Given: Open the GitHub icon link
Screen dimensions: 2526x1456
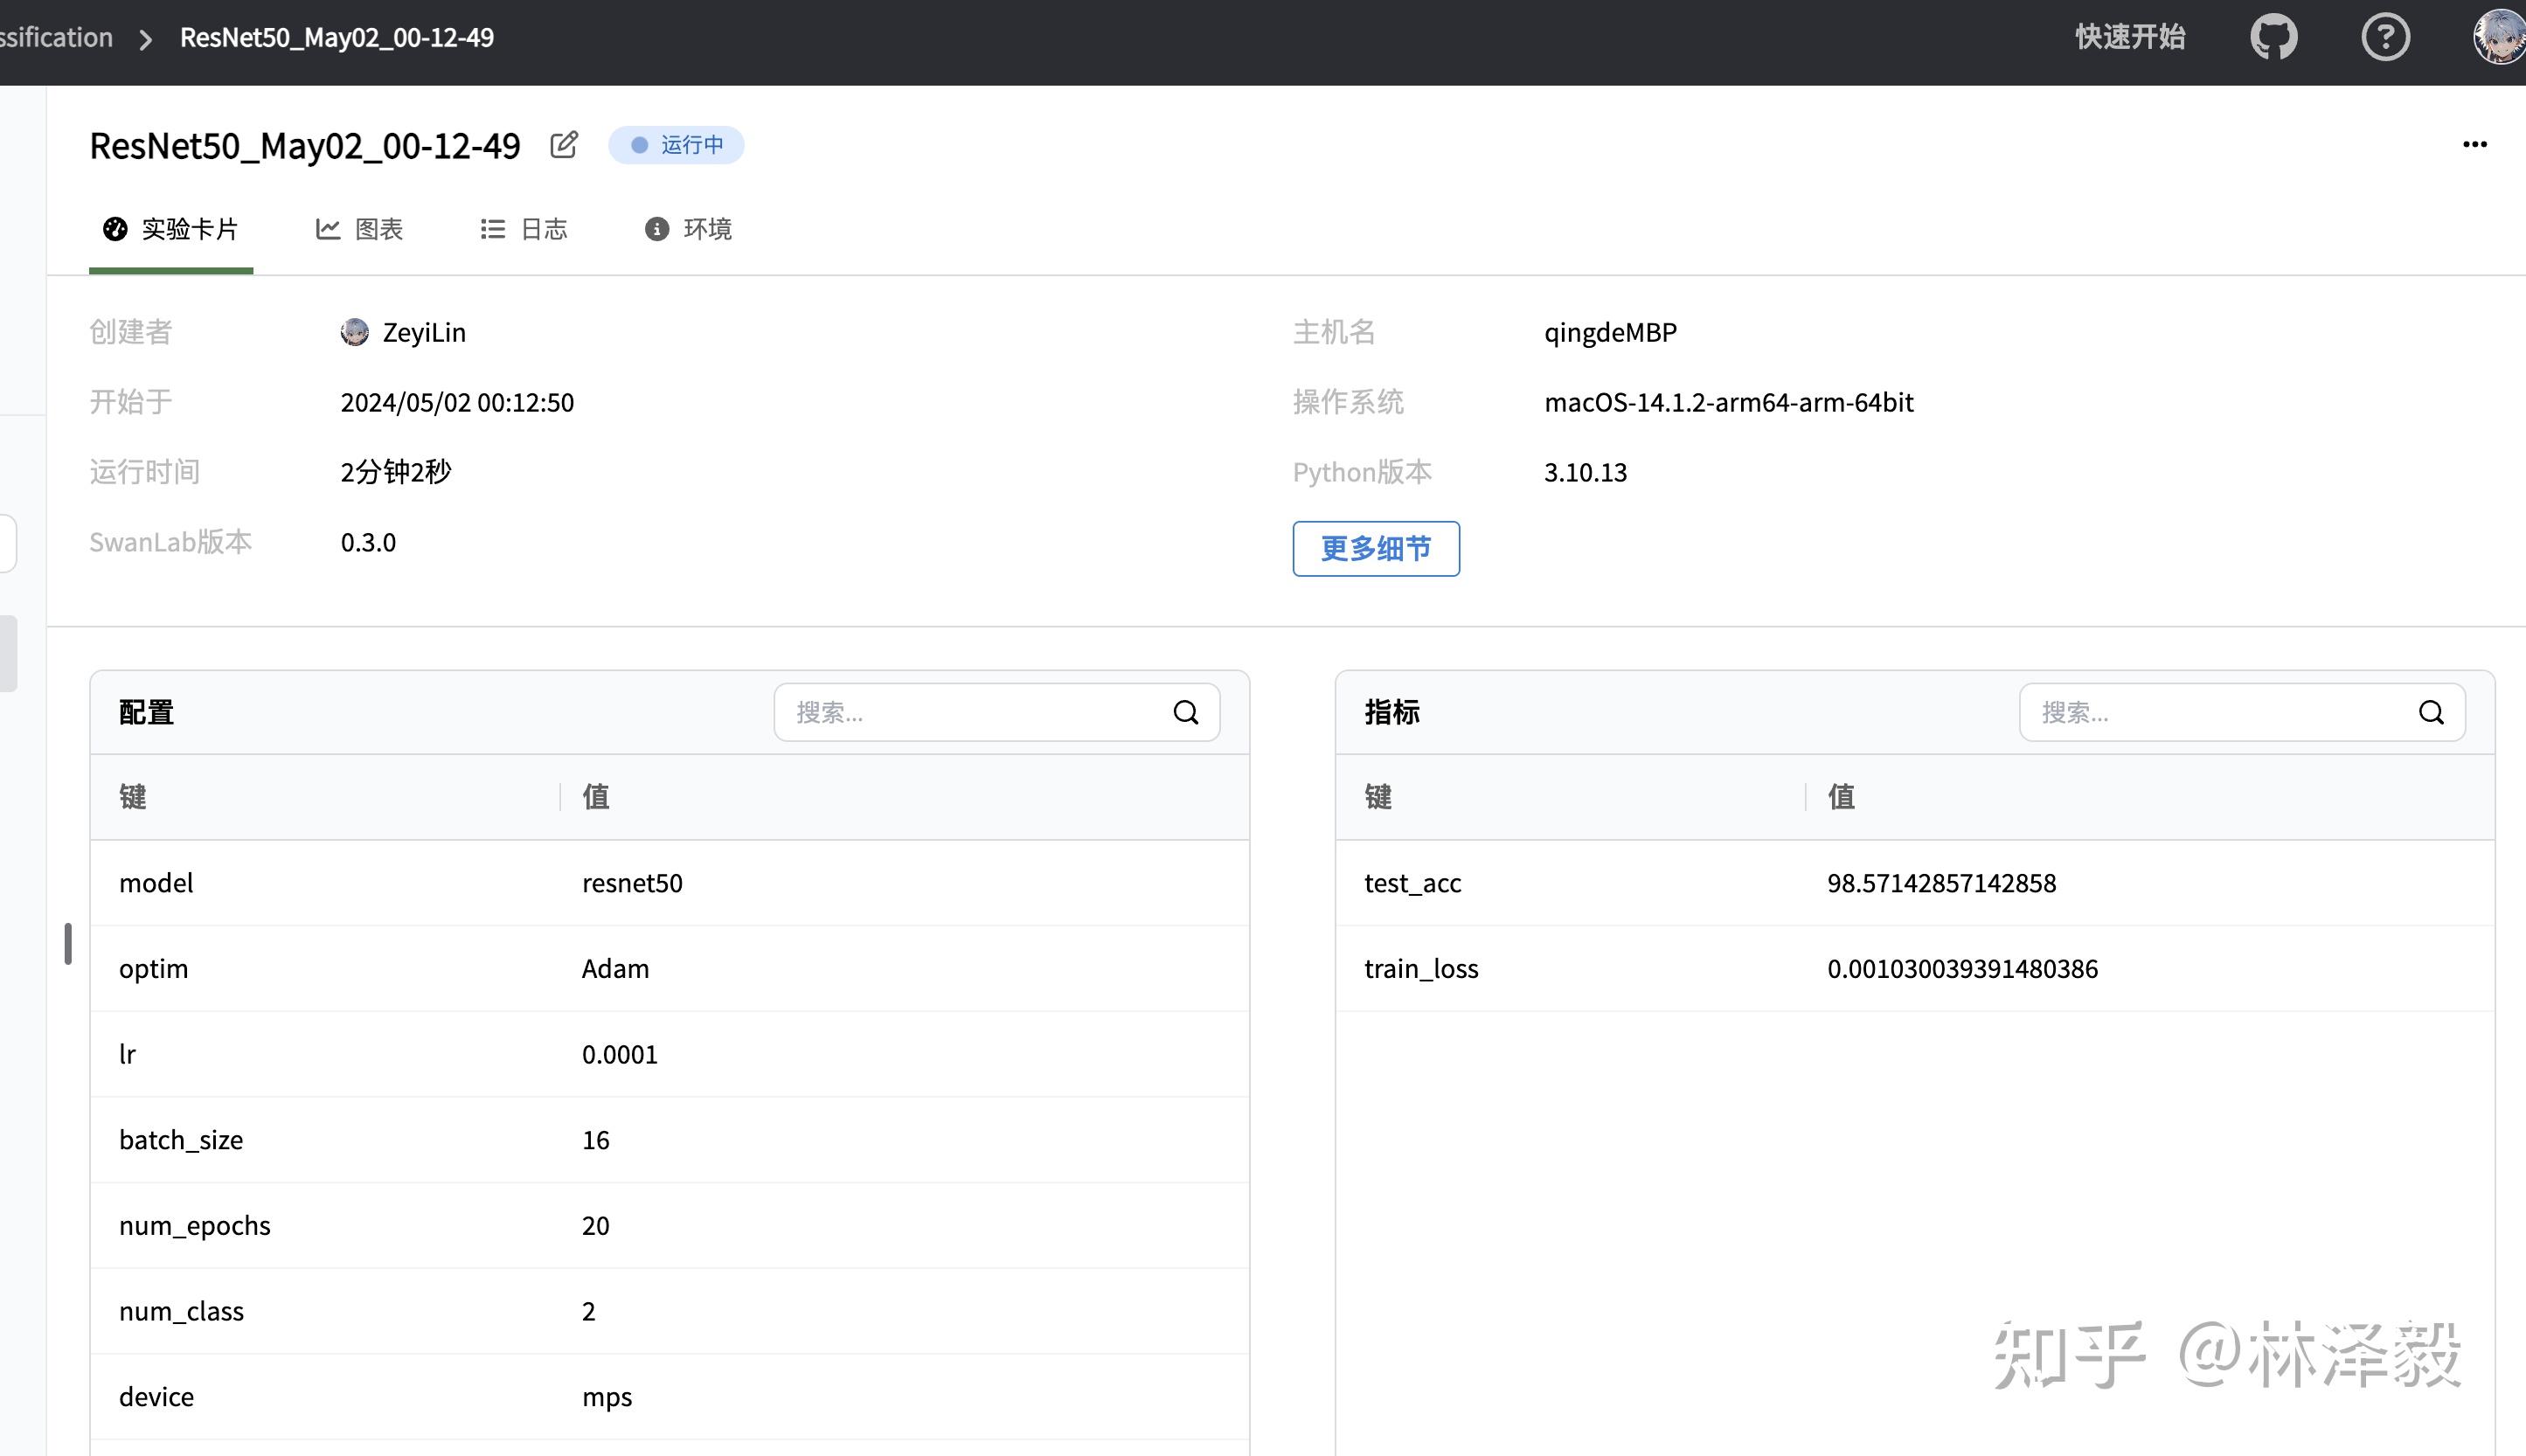Looking at the screenshot, I should pos(2273,38).
